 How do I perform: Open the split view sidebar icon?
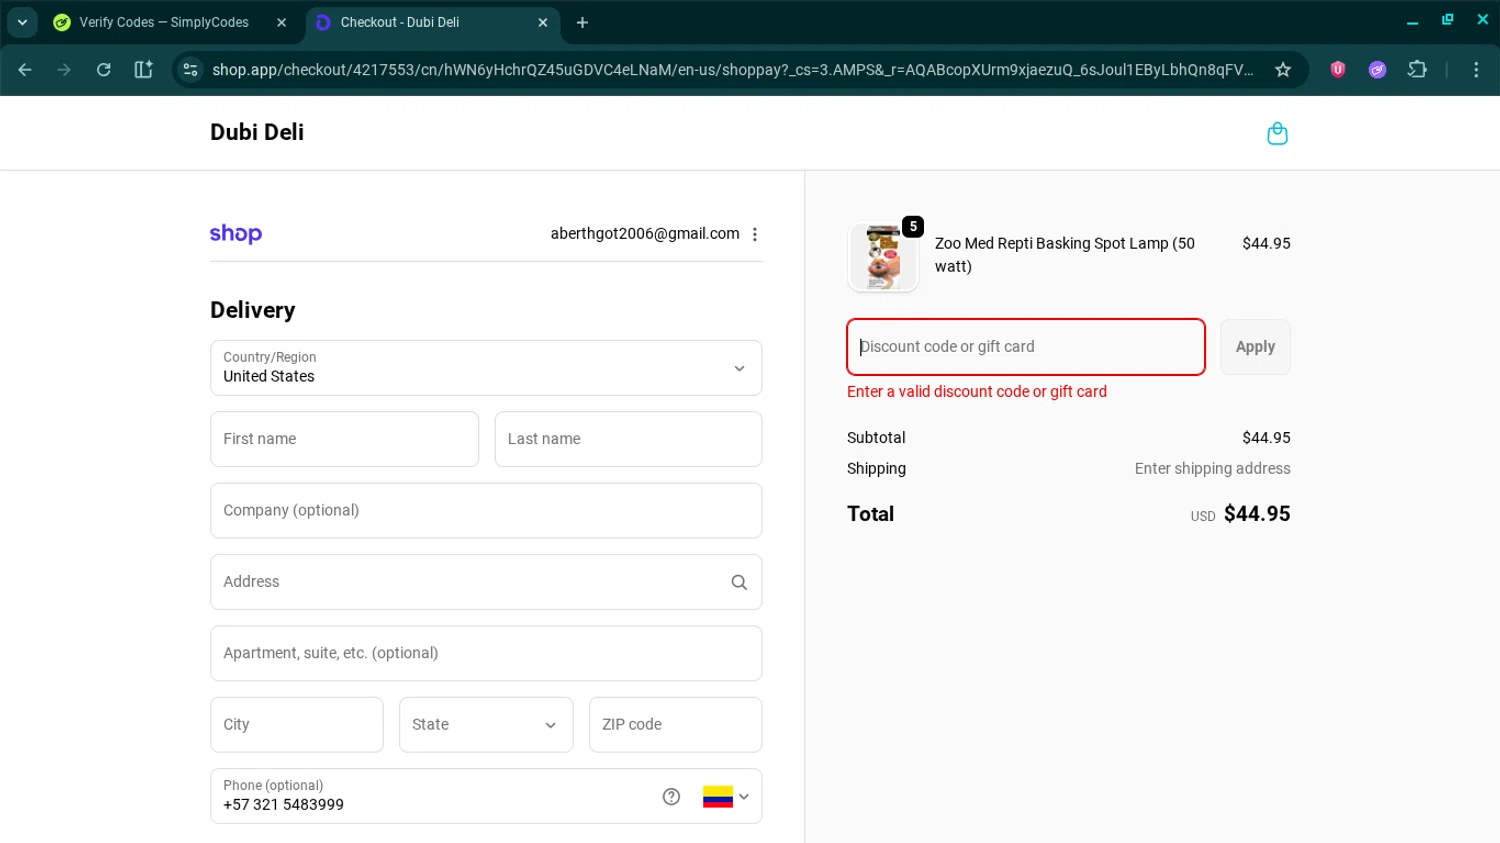pyautogui.click(x=143, y=69)
